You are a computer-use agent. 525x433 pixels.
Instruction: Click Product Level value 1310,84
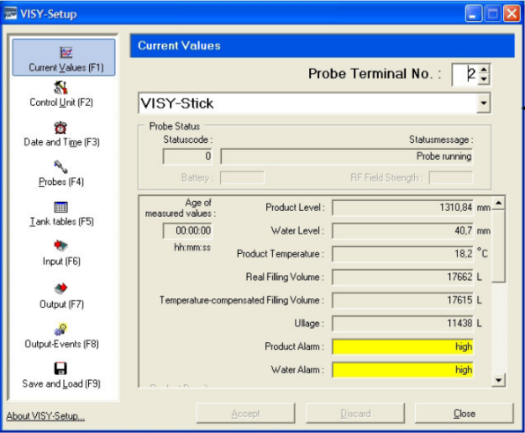click(402, 208)
